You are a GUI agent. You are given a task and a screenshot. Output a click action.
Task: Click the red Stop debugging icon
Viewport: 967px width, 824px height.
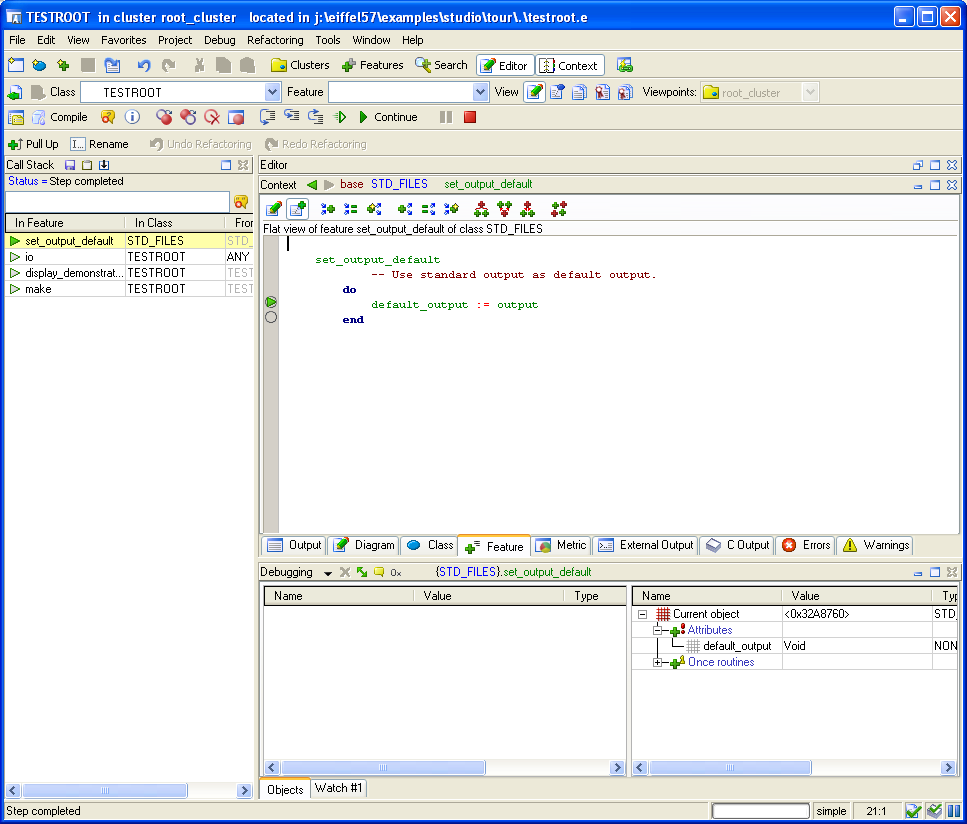(470, 117)
